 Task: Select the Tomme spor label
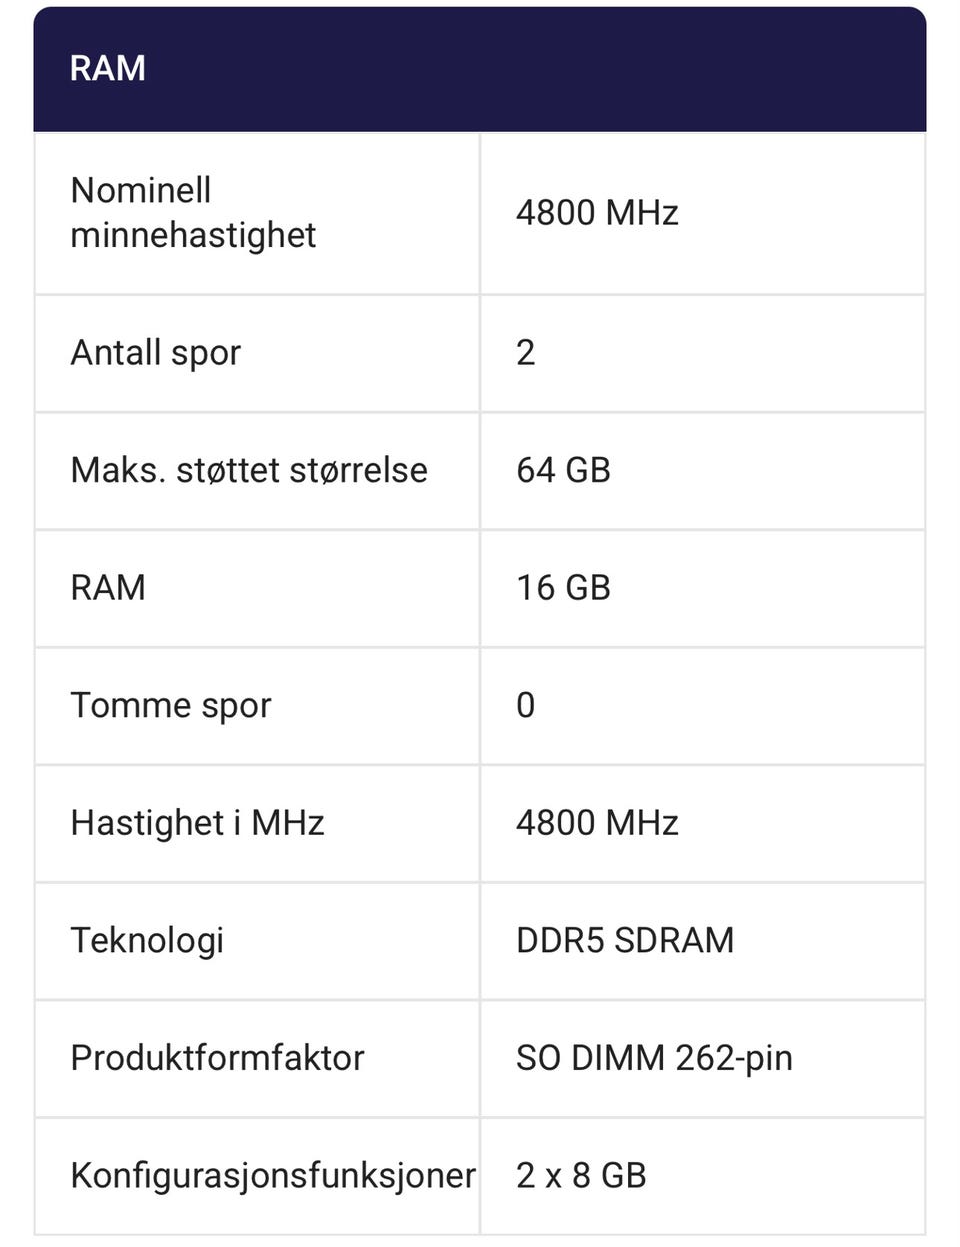coord(170,706)
